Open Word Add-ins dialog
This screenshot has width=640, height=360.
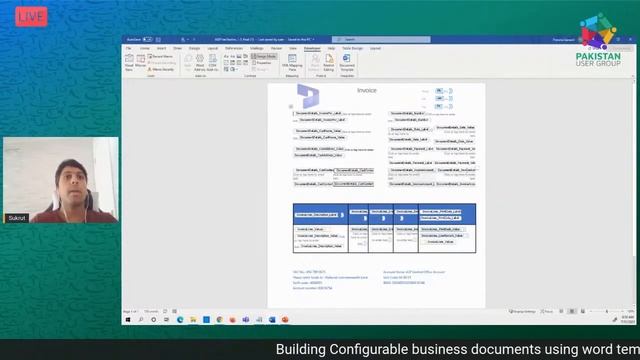(200, 62)
